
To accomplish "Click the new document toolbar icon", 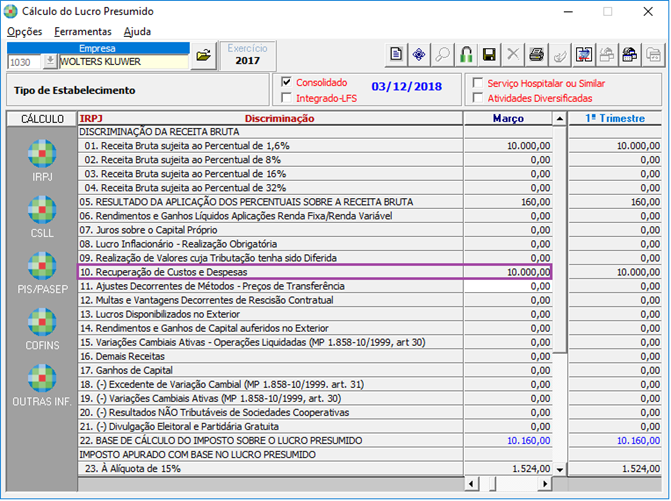I will [x=396, y=55].
